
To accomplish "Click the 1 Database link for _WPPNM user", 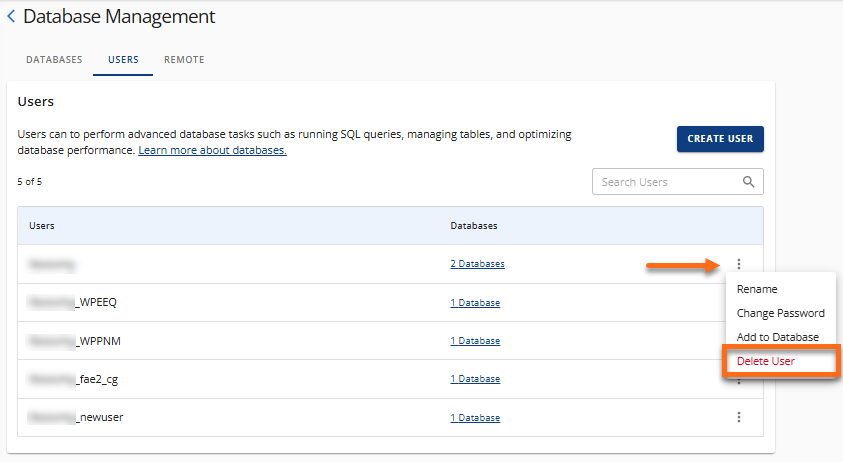I will [475, 341].
